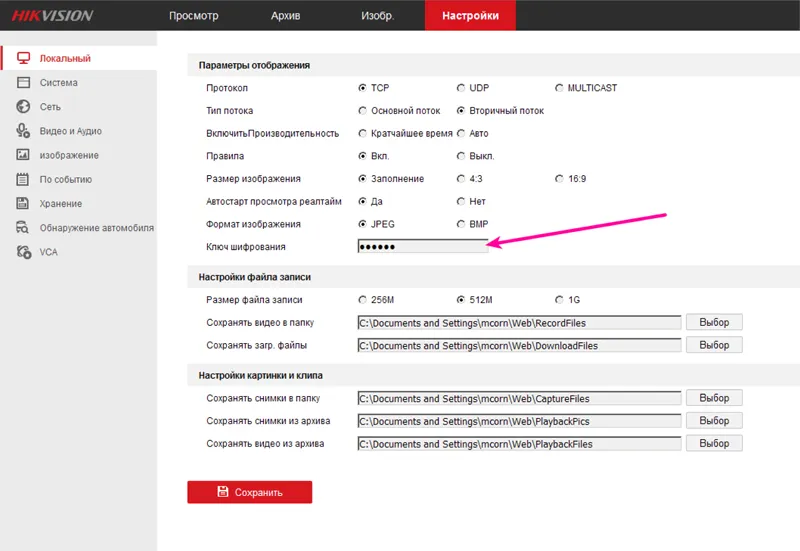Click the Хранение storage disk icon
The height and width of the screenshot is (551, 800).
coord(23,204)
